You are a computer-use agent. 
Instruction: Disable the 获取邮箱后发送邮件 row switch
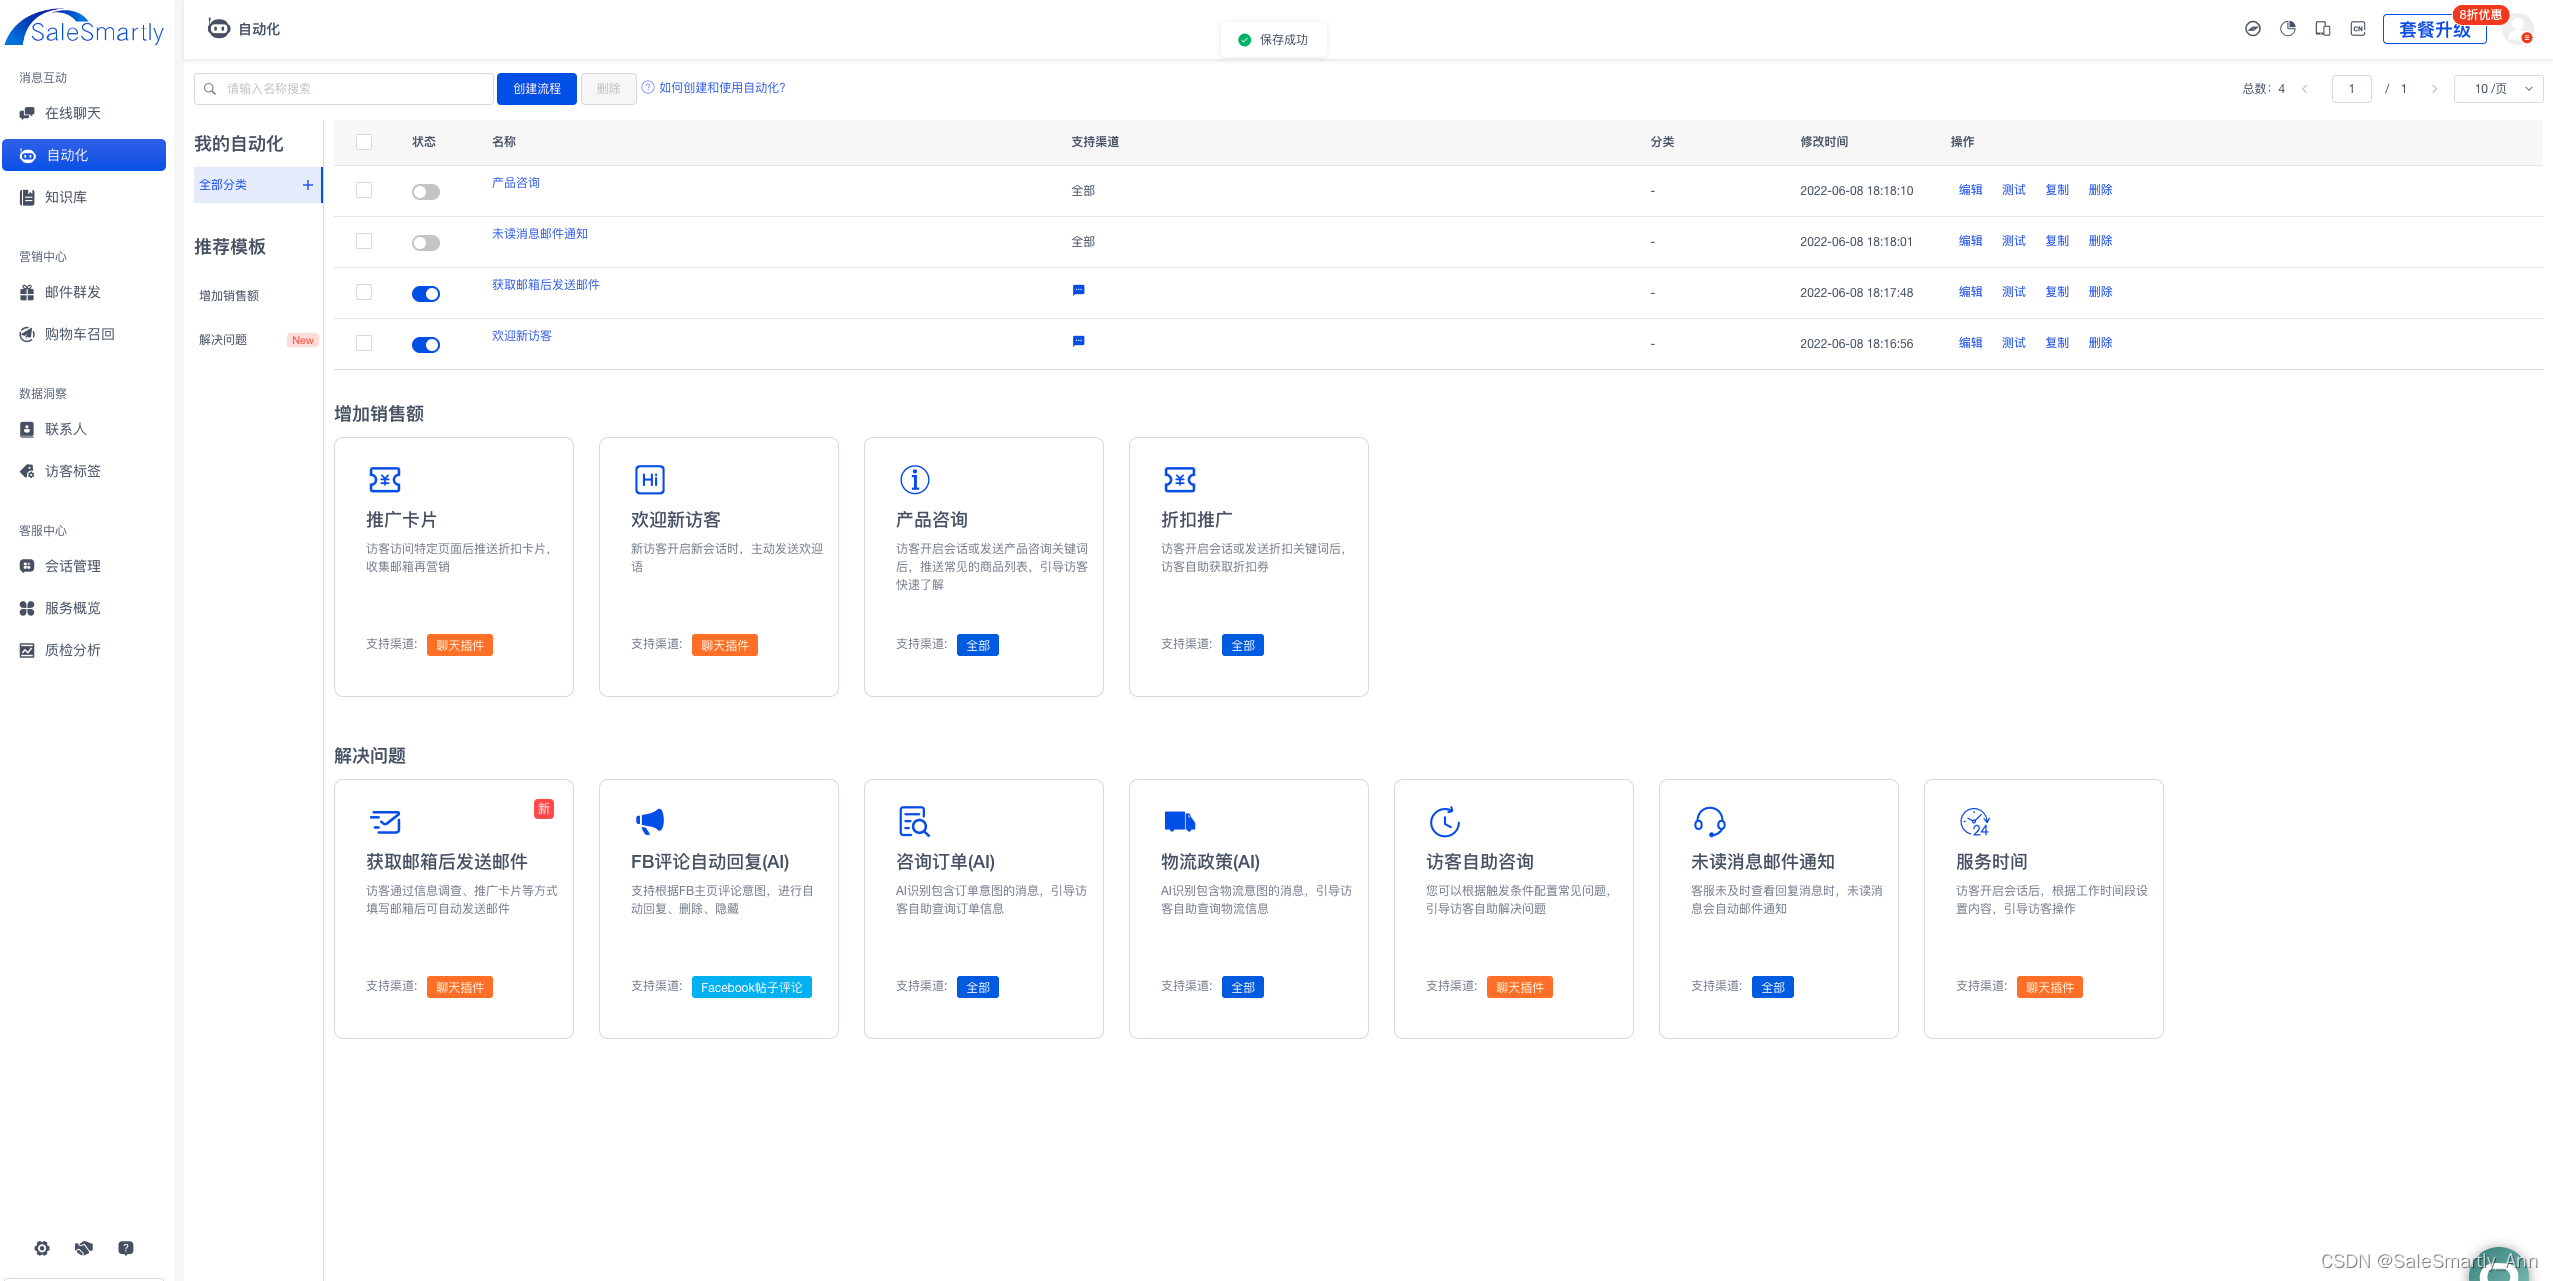426,294
